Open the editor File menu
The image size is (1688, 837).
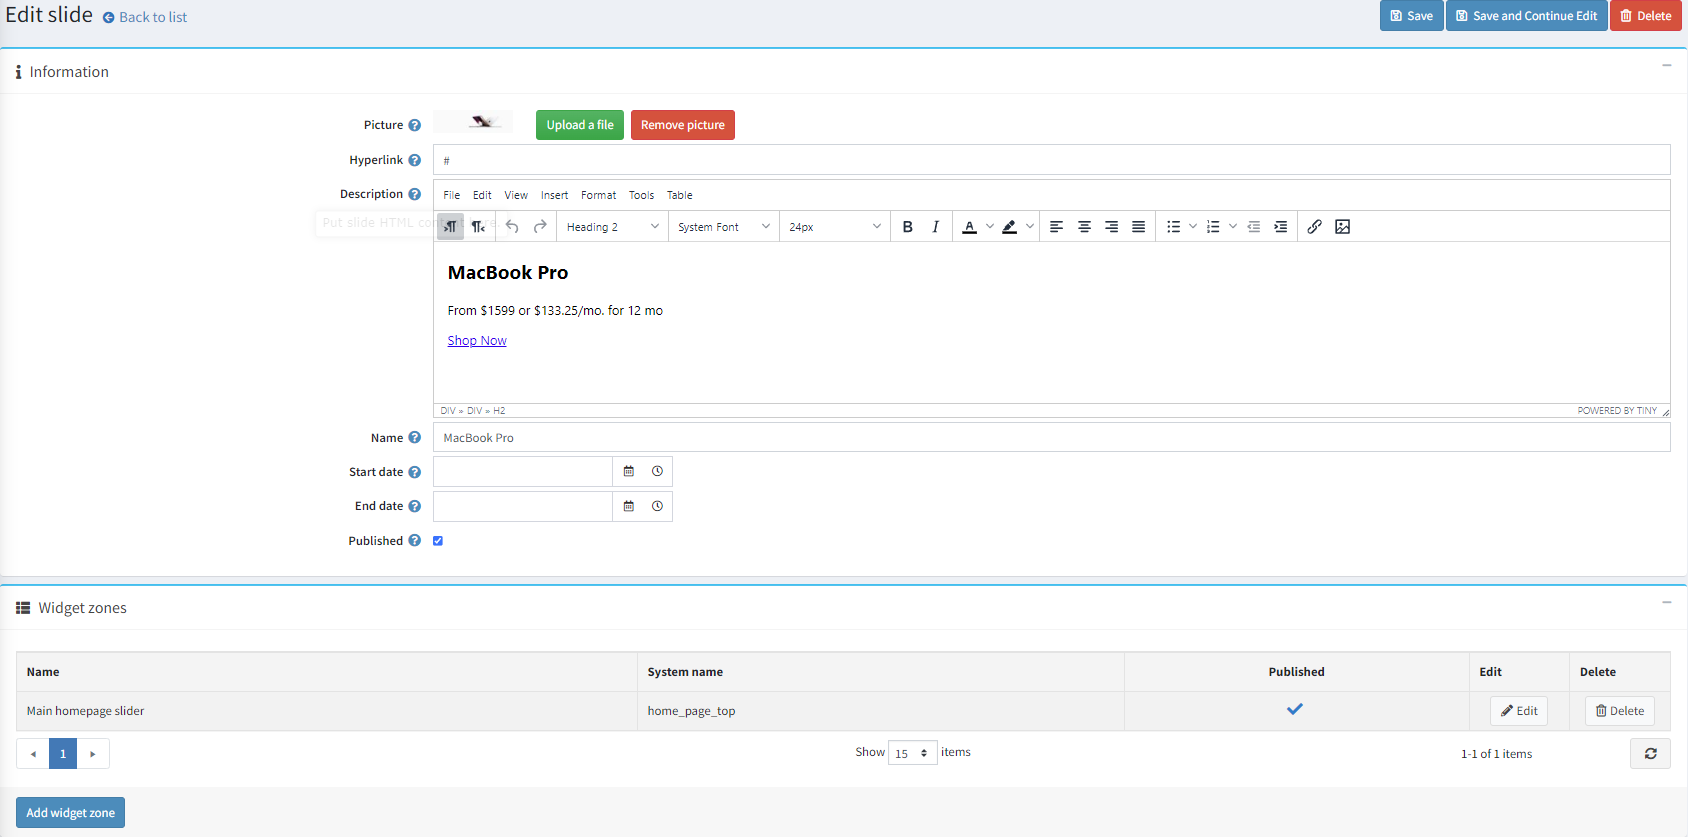(x=452, y=195)
